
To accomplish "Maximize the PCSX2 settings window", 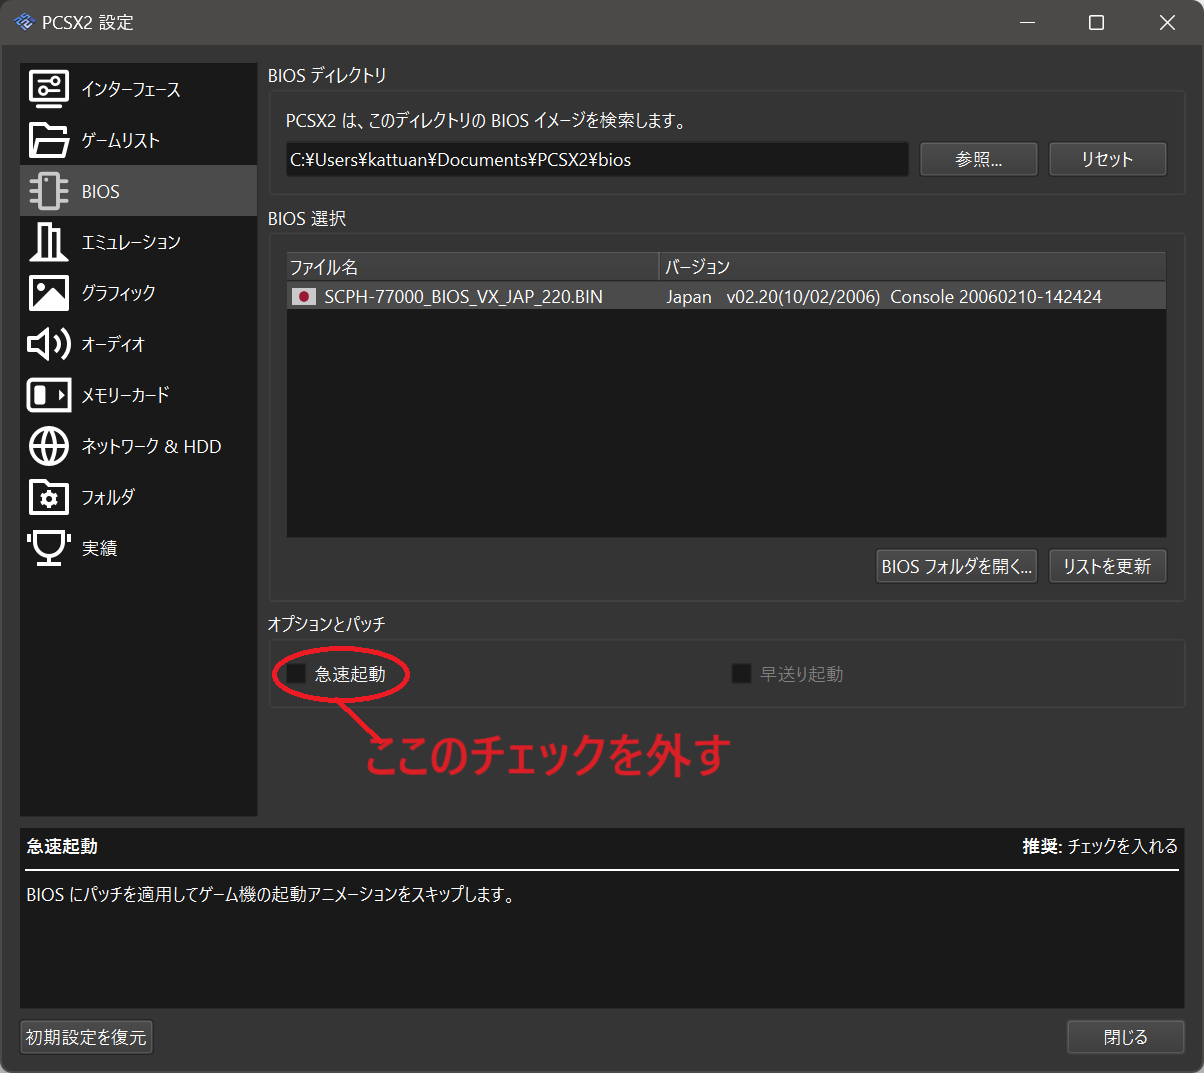I will pyautogui.click(x=1097, y=22).
